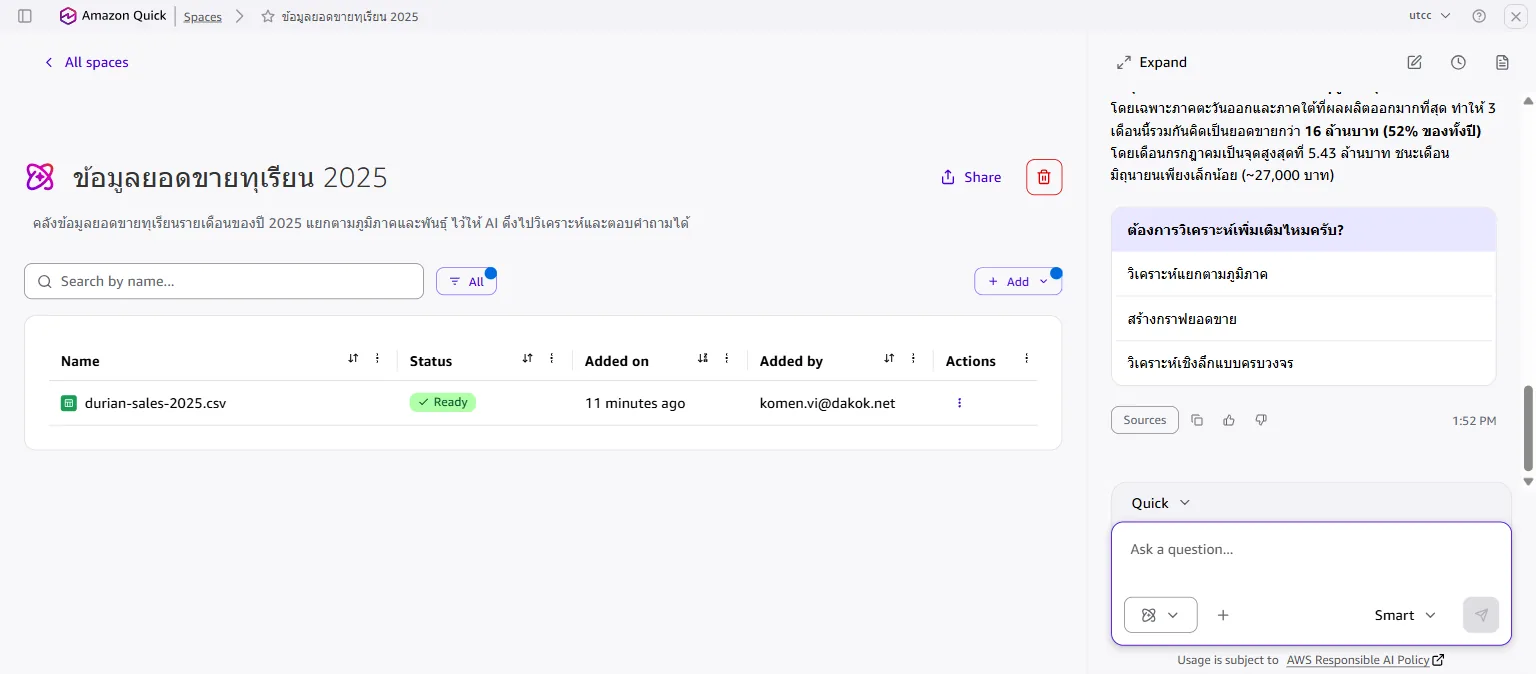1536x674 pixels.
Task: Open the Name column options menu
Action: (x=377, y=359)
